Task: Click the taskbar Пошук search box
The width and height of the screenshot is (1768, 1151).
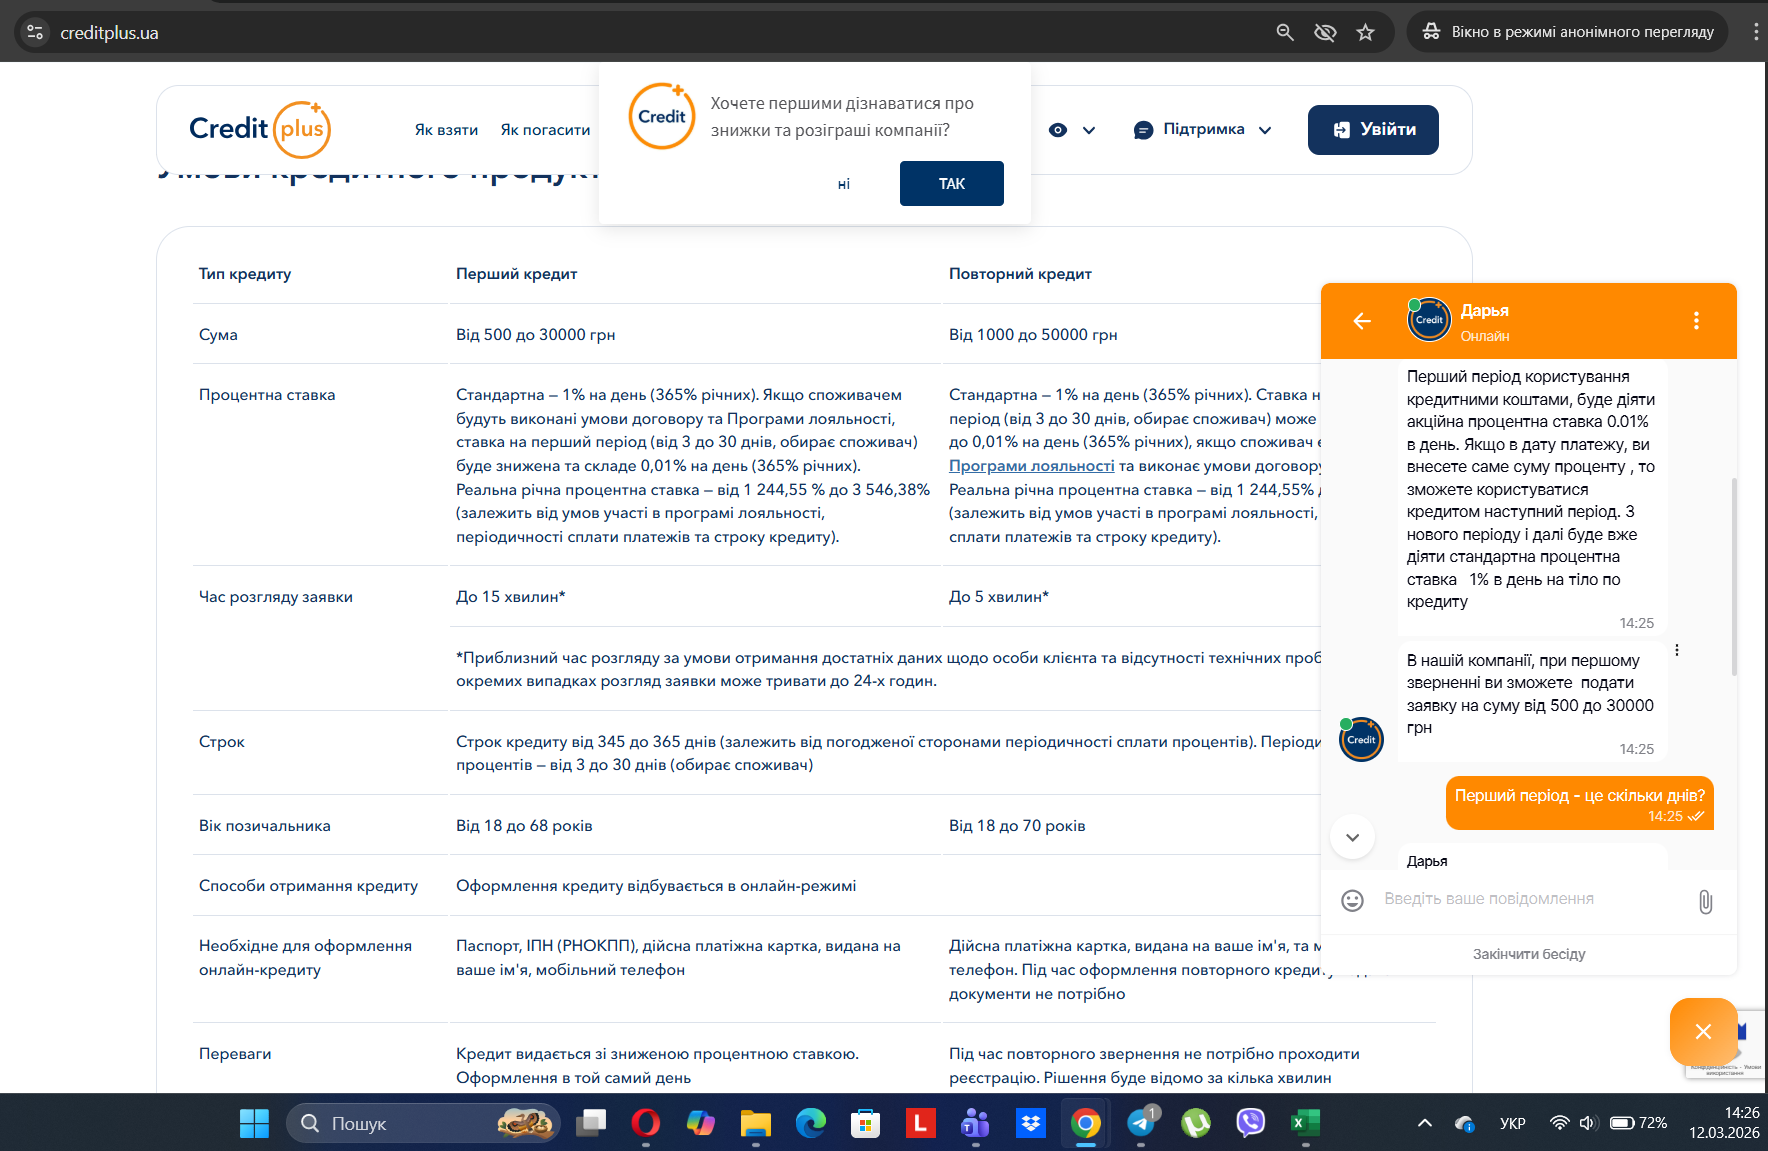Action: coord(423,1123)
